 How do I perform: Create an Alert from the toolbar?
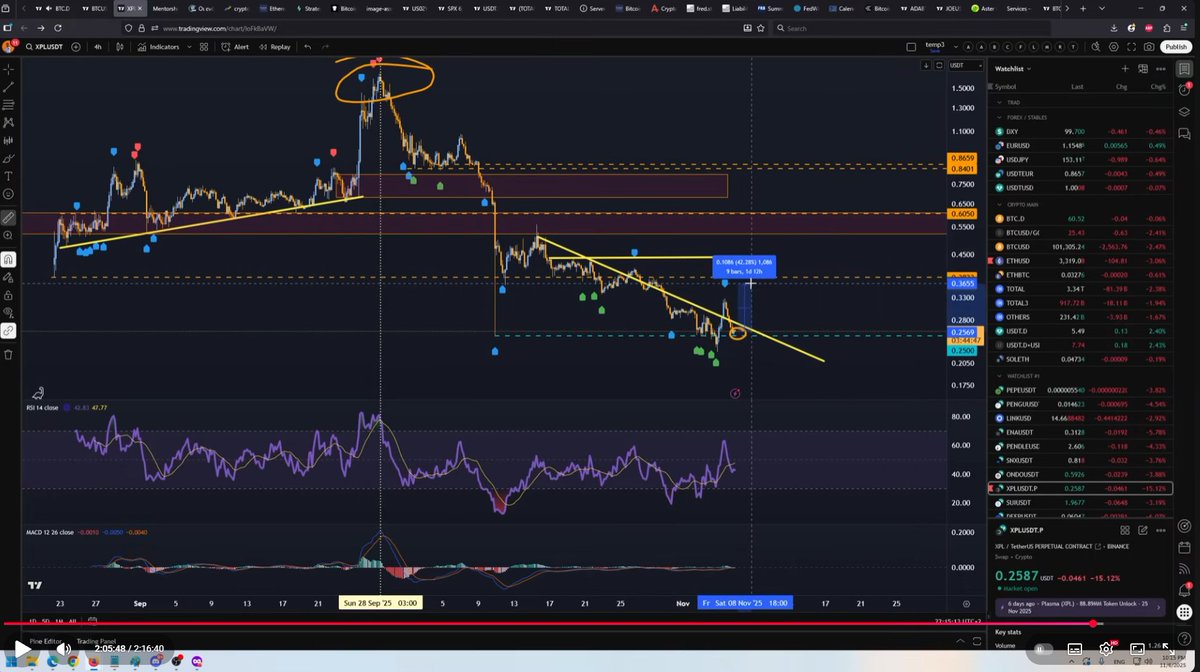point(236,47)
